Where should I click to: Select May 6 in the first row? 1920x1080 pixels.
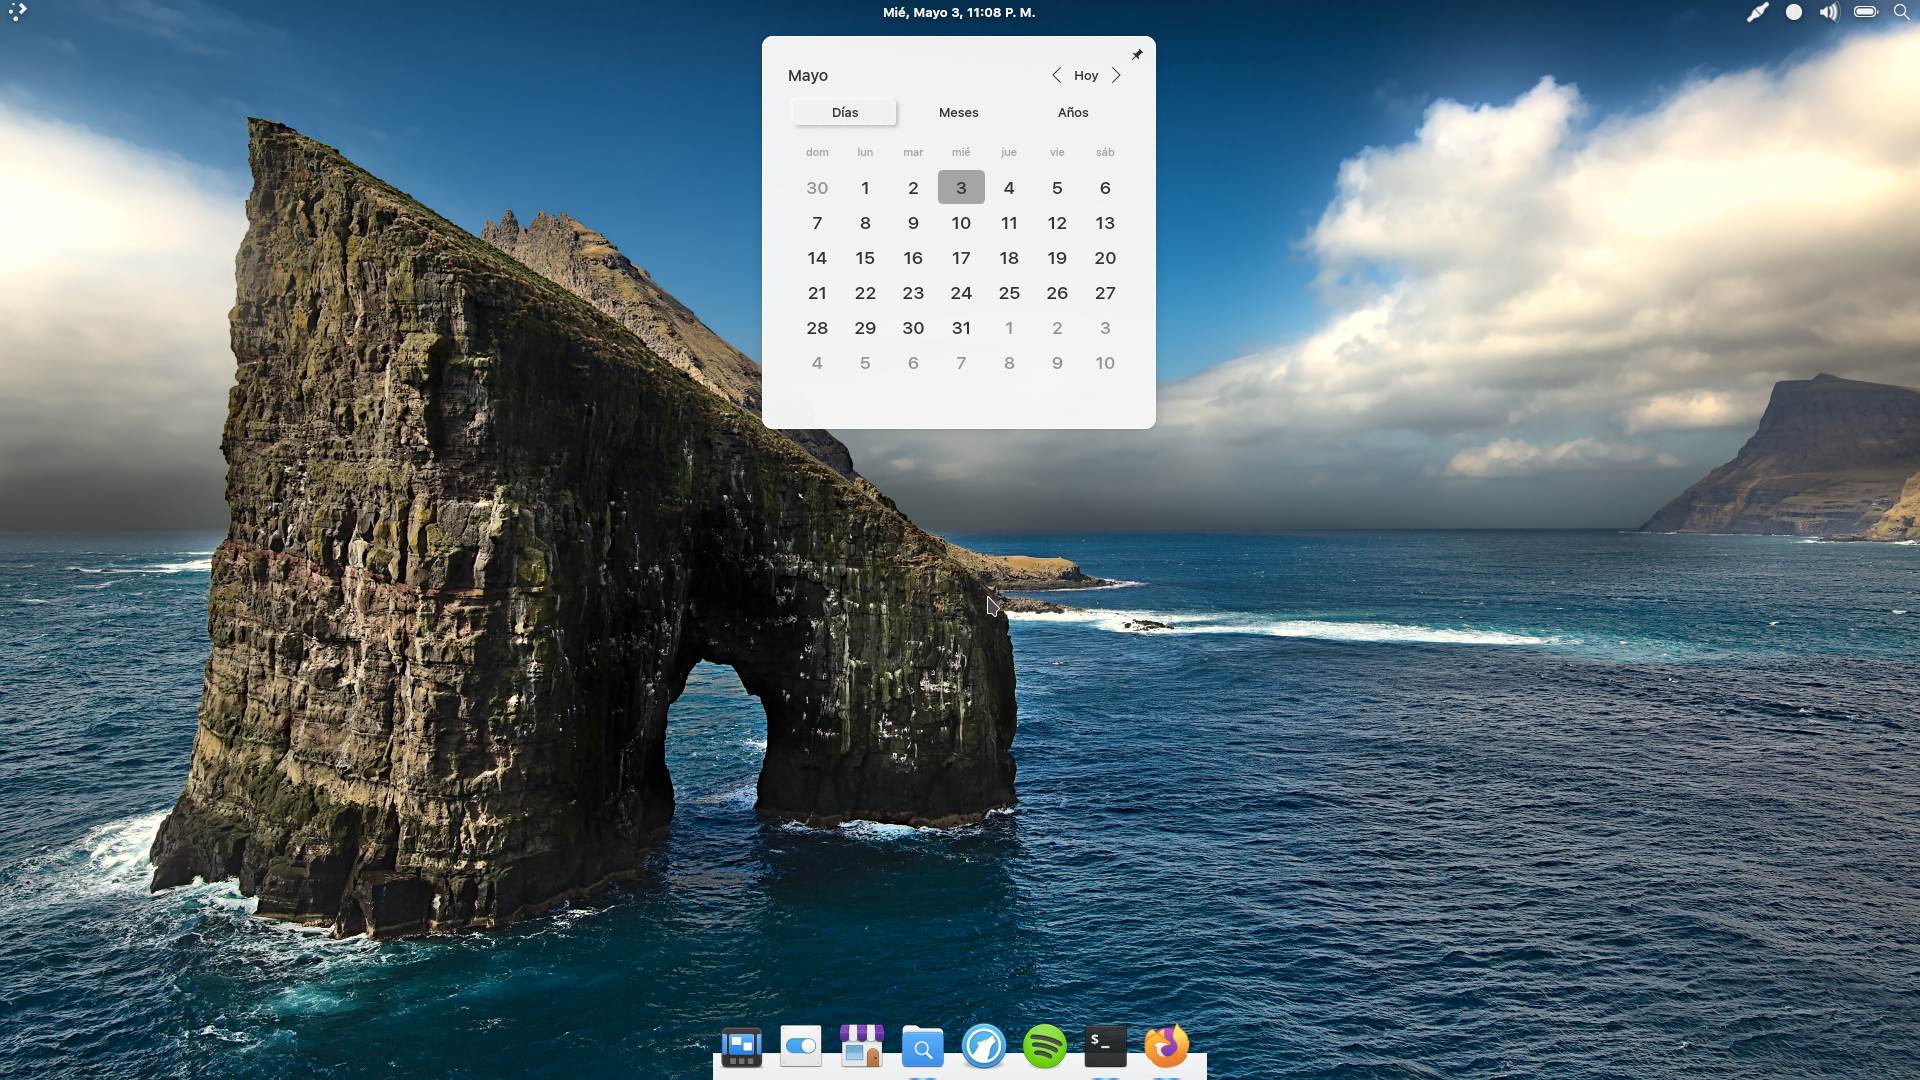coord(1105,188)
